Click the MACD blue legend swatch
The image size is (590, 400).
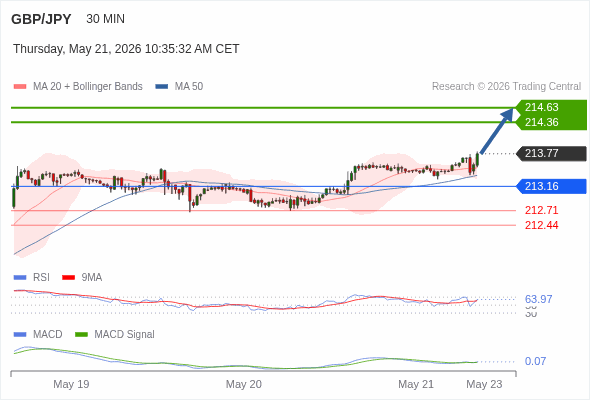20,335
